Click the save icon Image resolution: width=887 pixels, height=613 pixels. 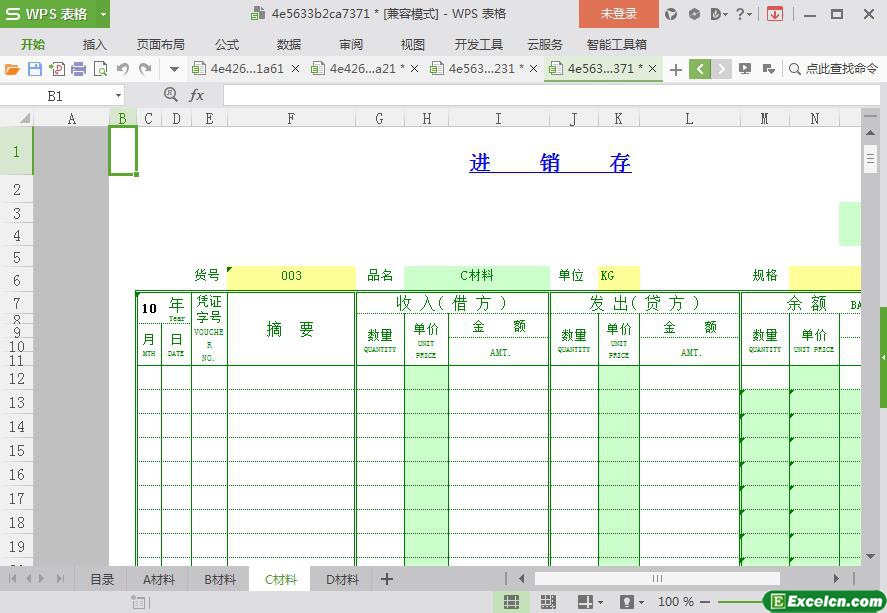pos(34,69)
